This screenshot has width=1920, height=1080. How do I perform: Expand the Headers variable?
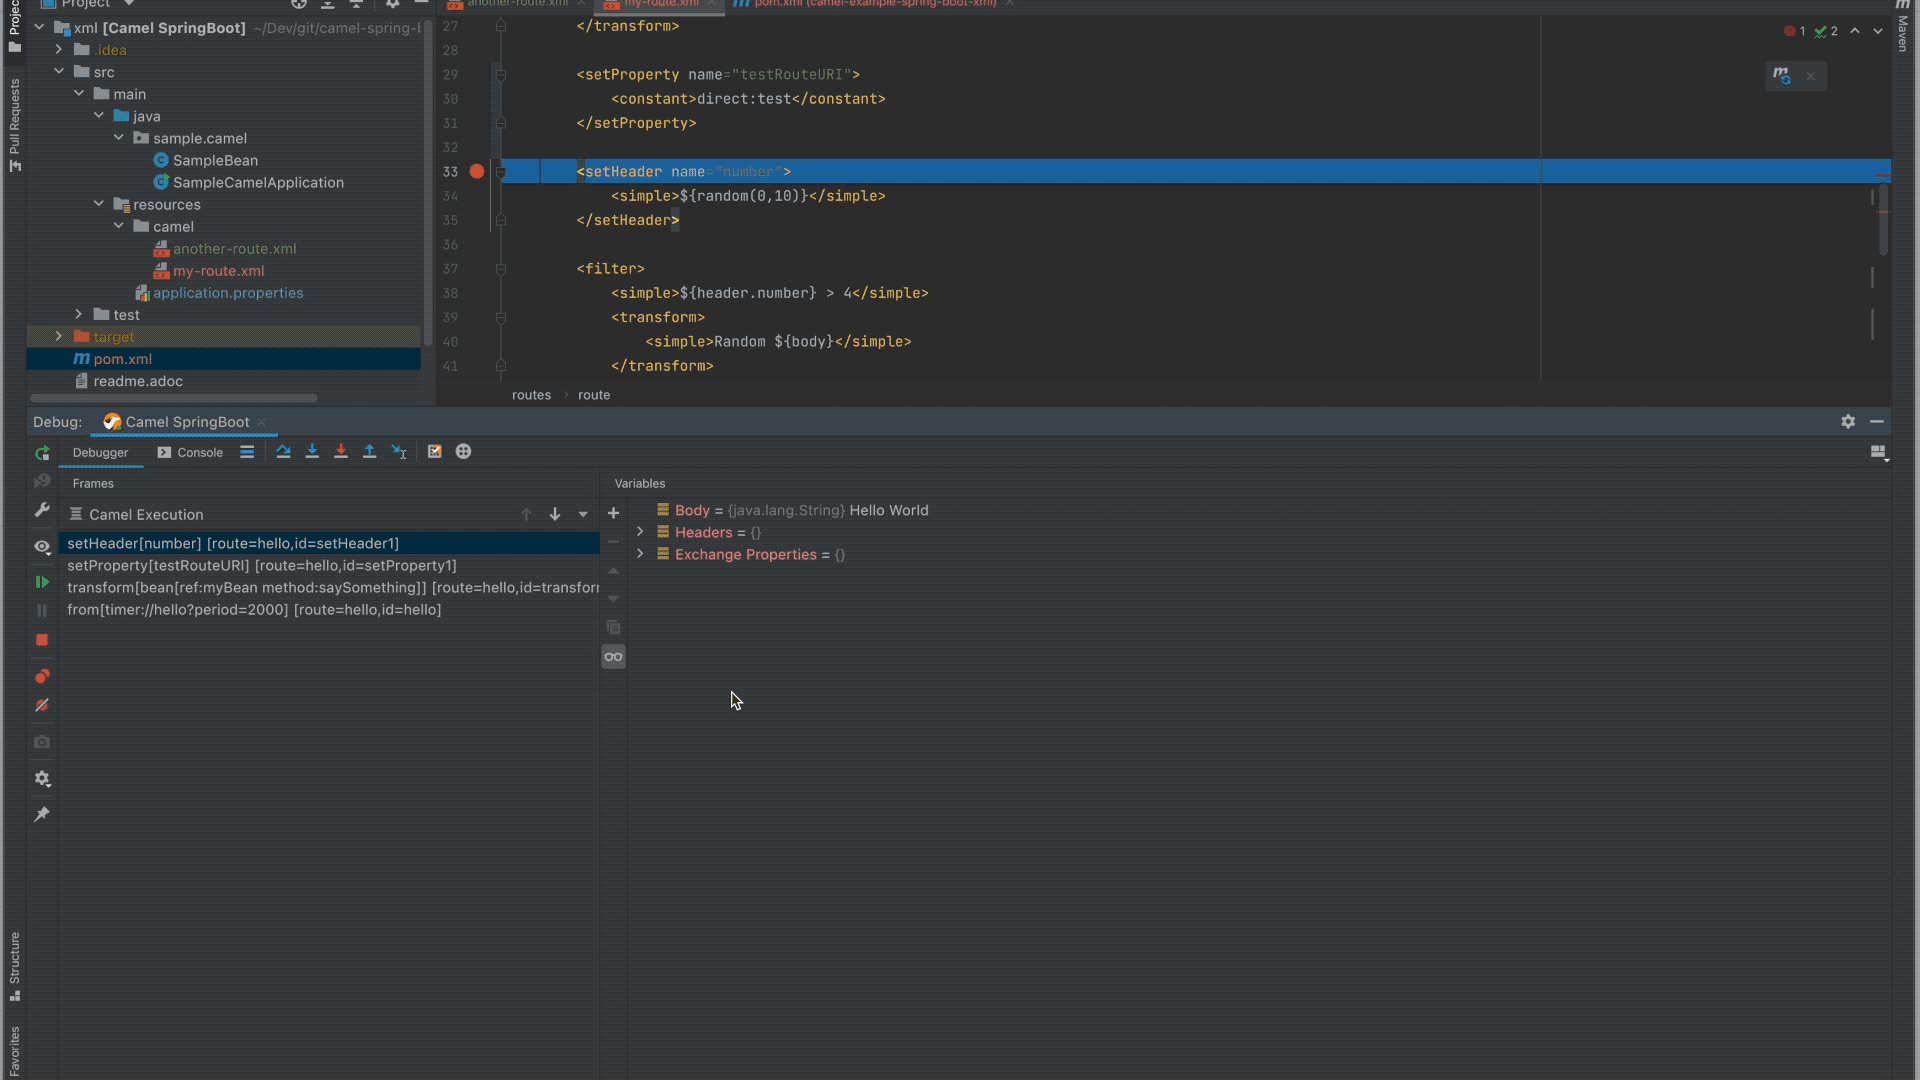tap(641, 532)
